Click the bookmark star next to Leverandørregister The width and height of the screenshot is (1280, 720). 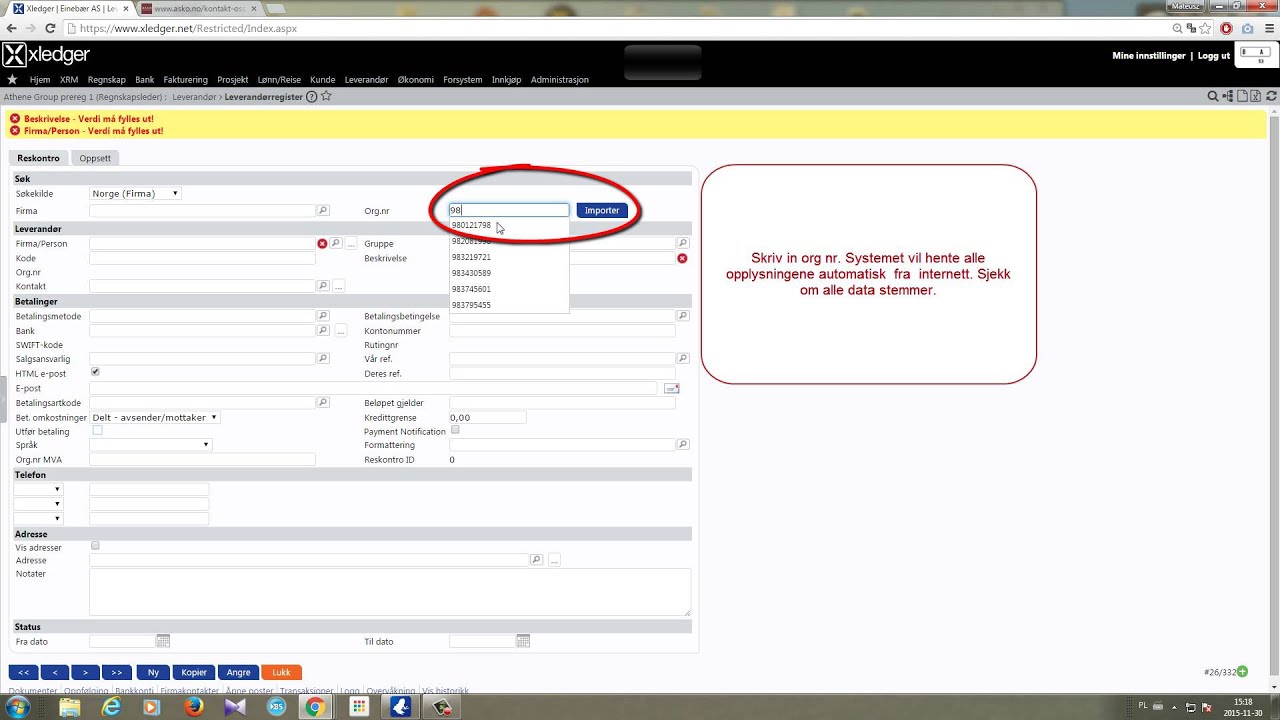tap(326, 97)
